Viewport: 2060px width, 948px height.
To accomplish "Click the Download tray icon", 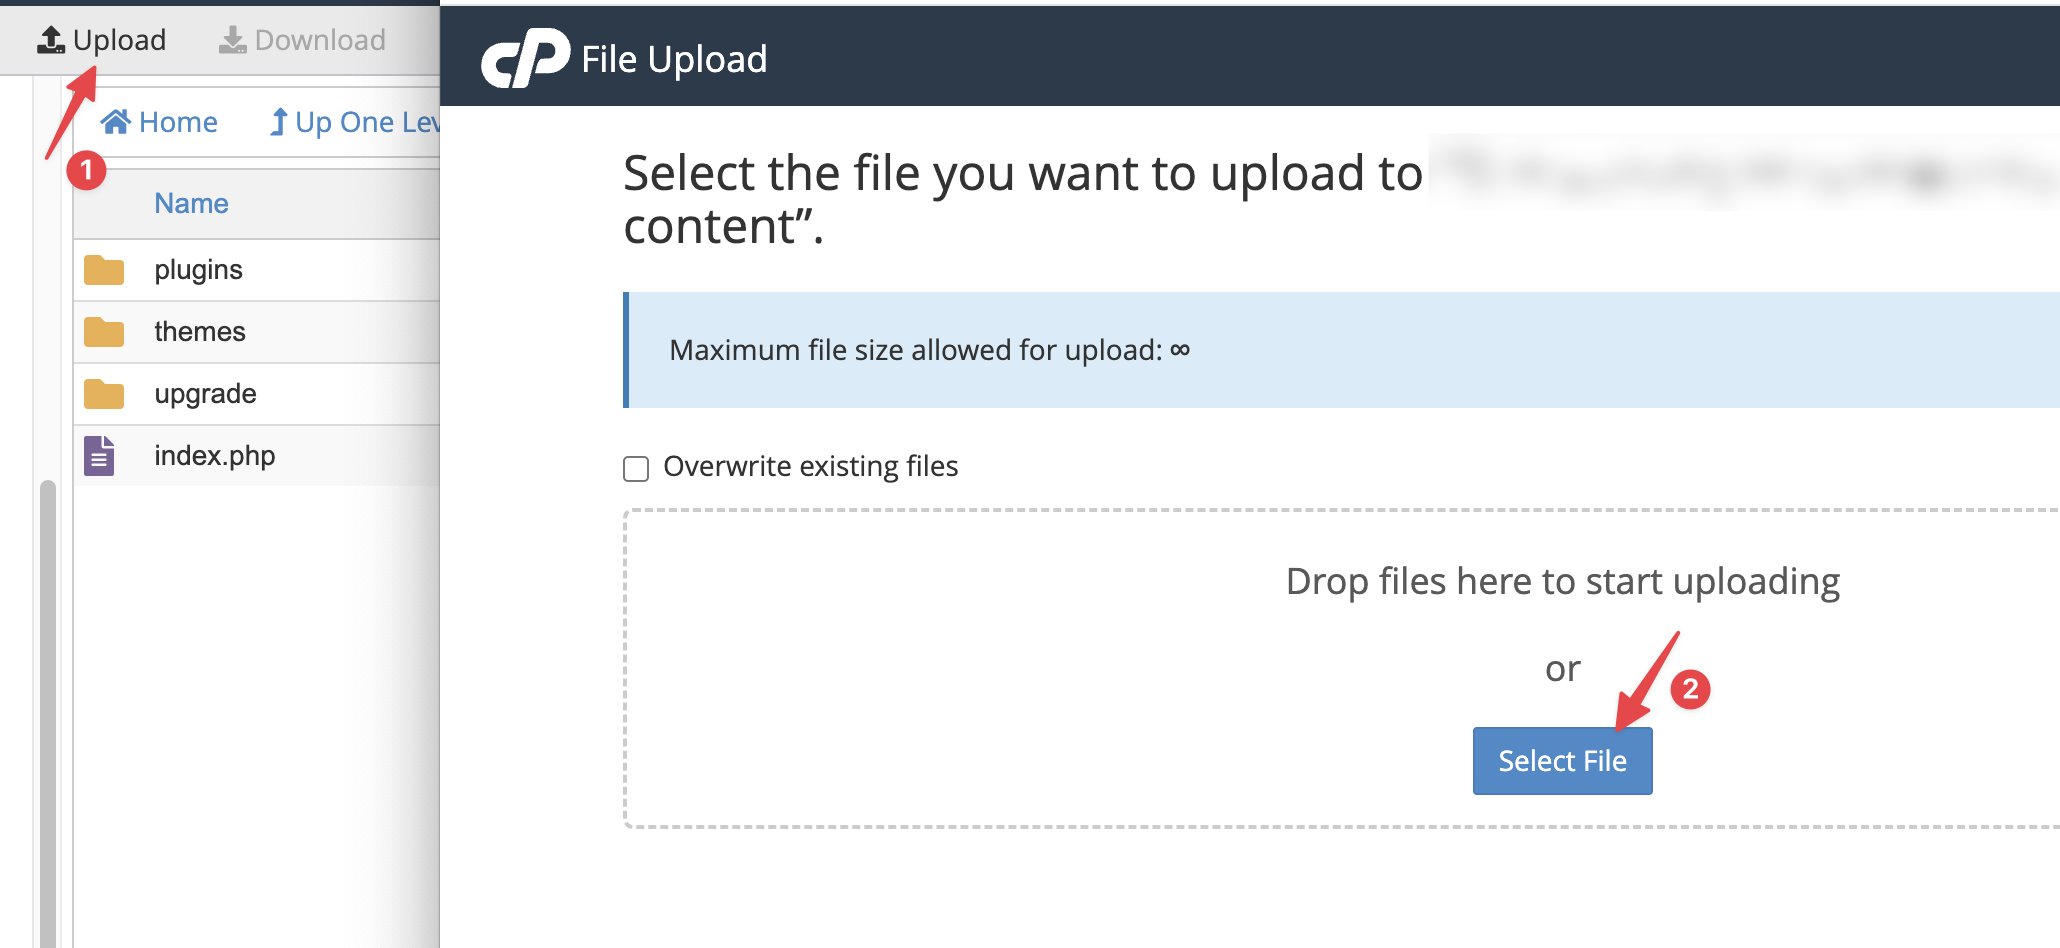I will point(233,40).
